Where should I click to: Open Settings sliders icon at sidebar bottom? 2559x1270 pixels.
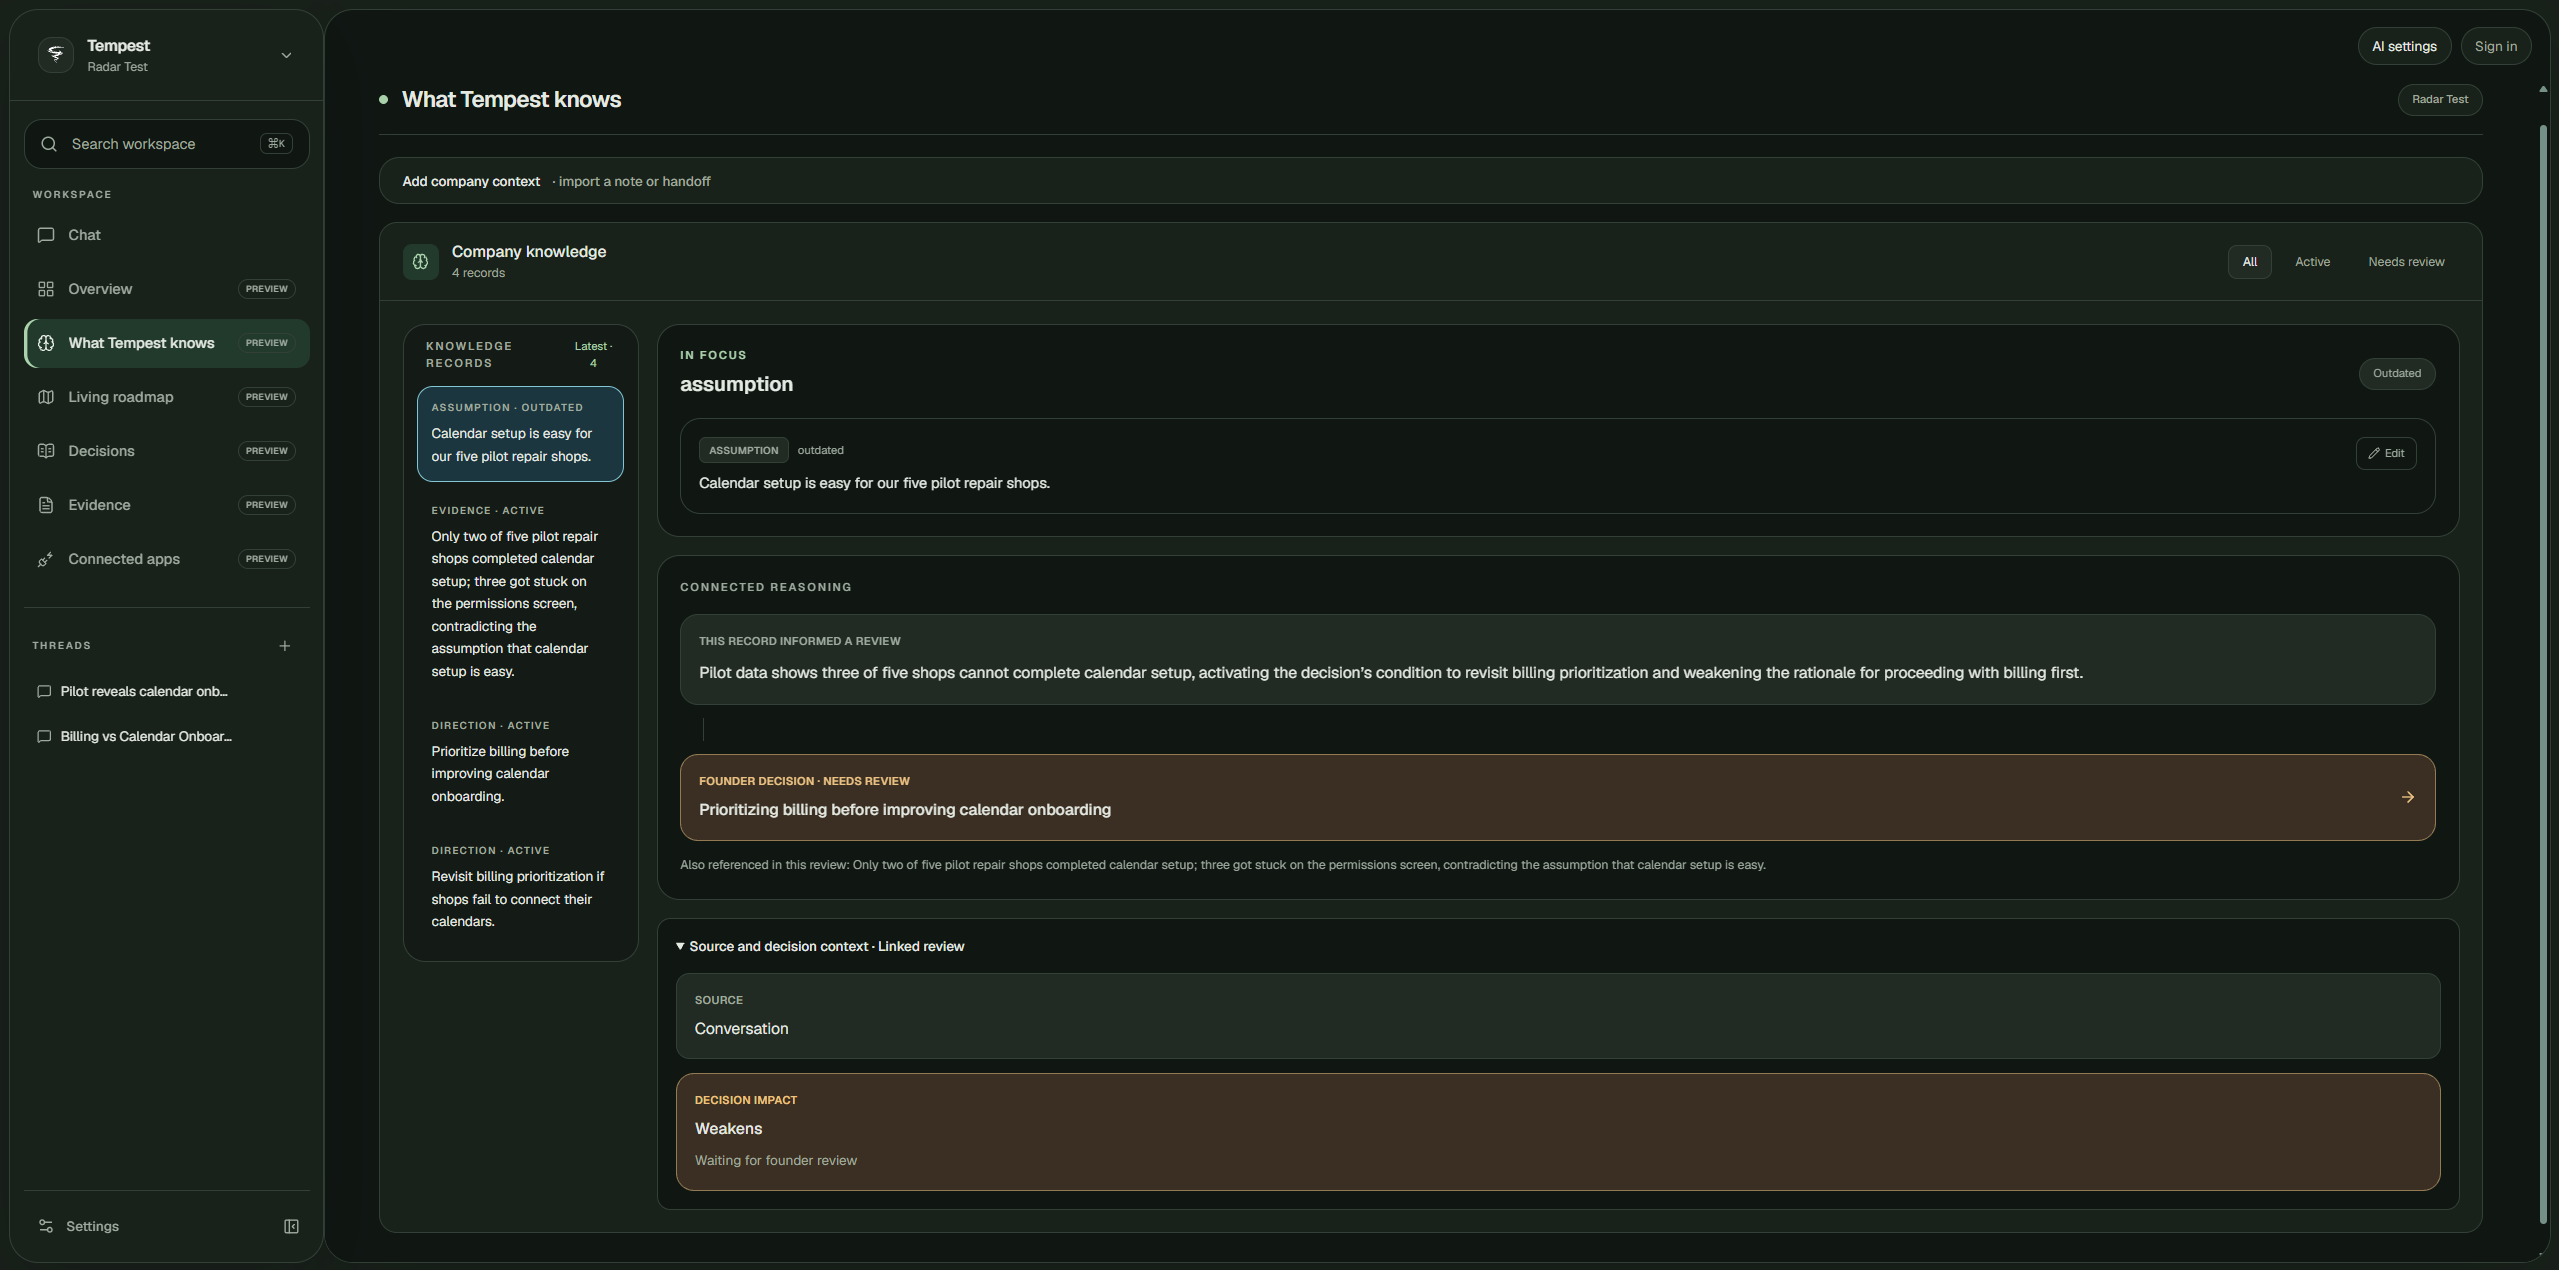coord(46,1226)
